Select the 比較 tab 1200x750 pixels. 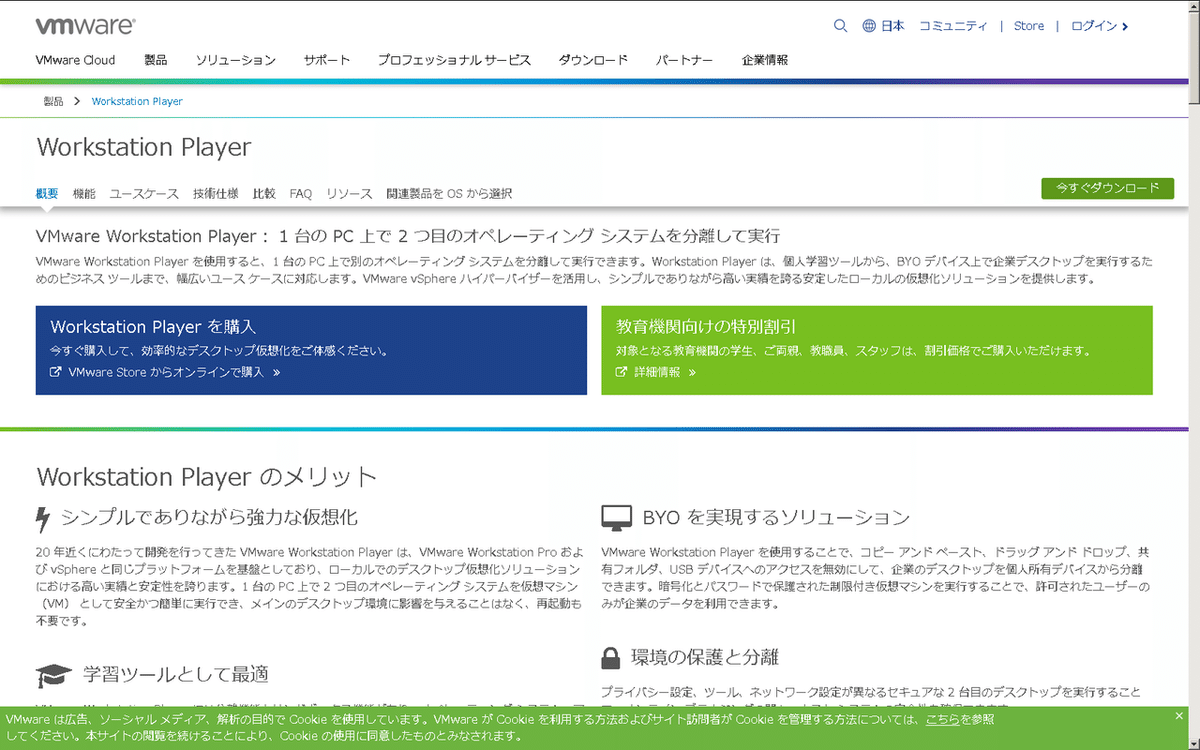click(x=263, y=193)
